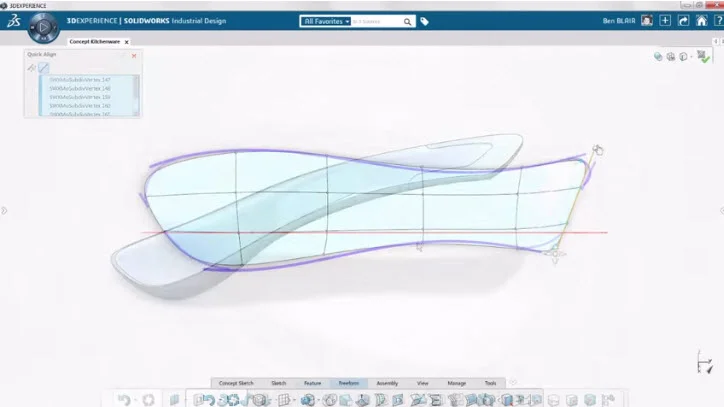Open the 3DS logo menu

coord(13,21)
